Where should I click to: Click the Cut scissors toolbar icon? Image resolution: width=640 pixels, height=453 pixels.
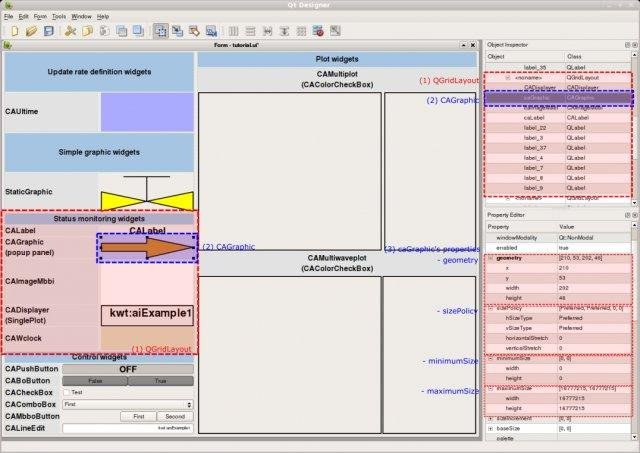tap(70, 31)
